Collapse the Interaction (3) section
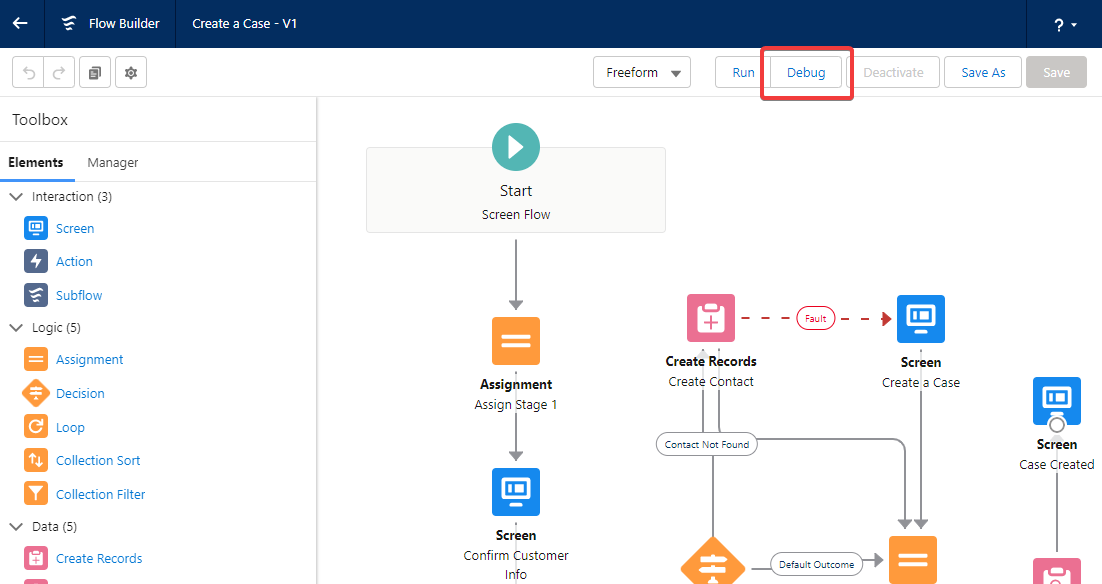The image size is (1102, 584). tap(16, 197)
